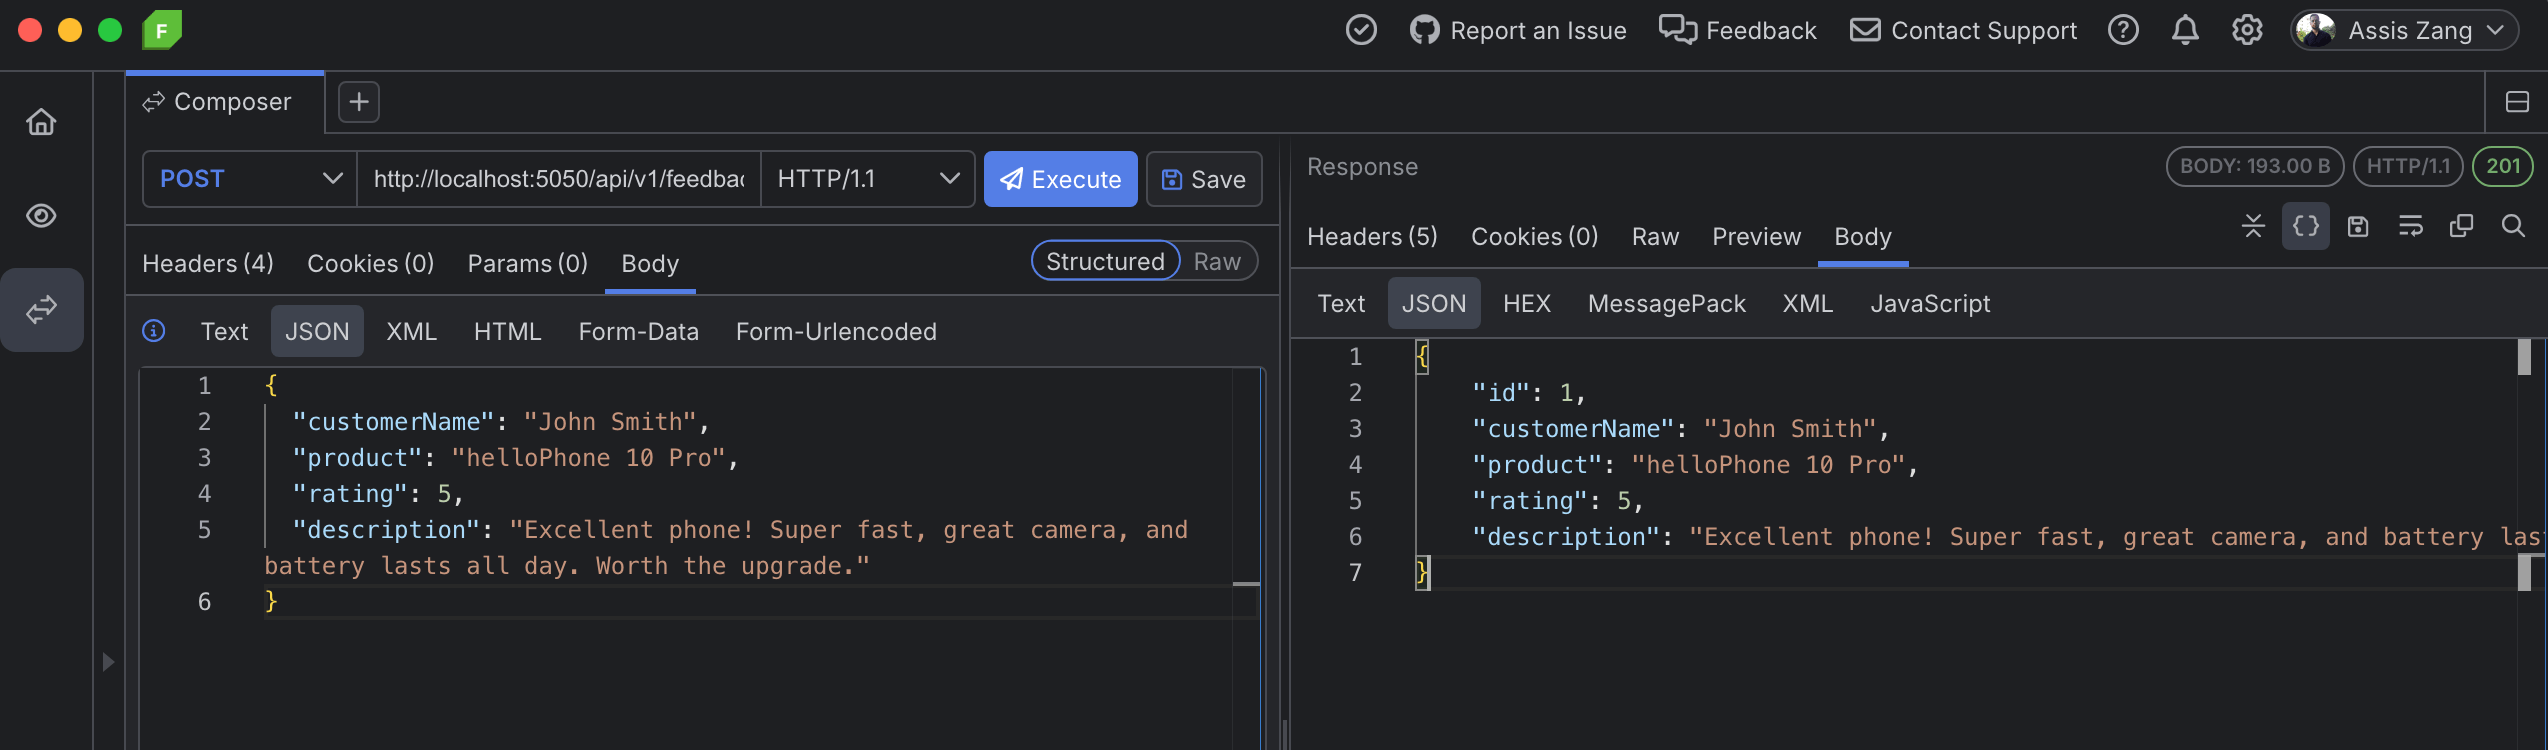Open the Home icon in sidebar
The image size is (2548, 750).
pos(41,122)
